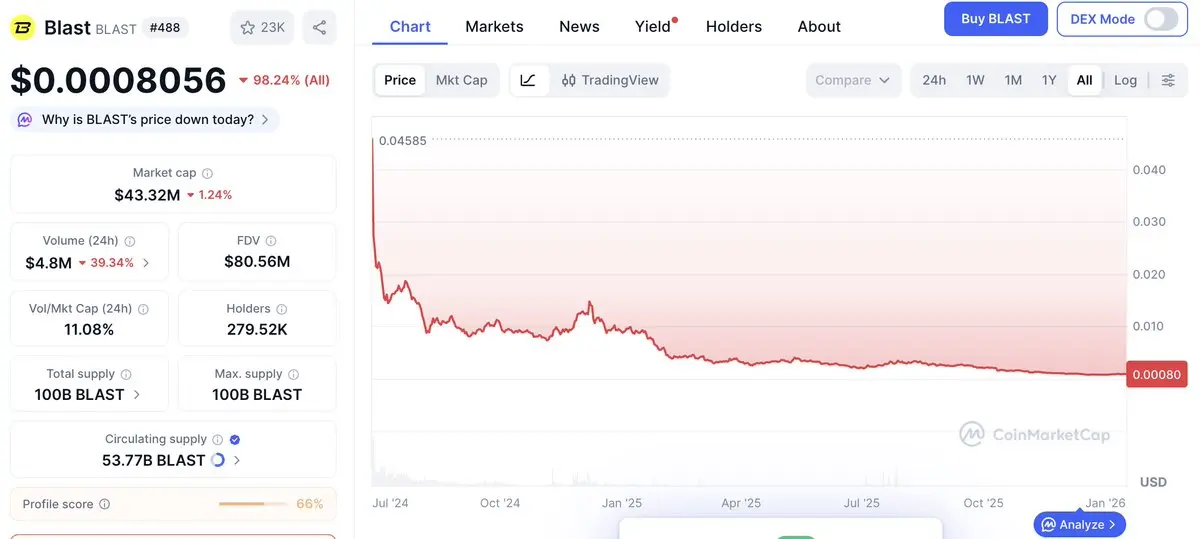Click the share icon button
1200x539 pixels.
click(x=319, y=27)
